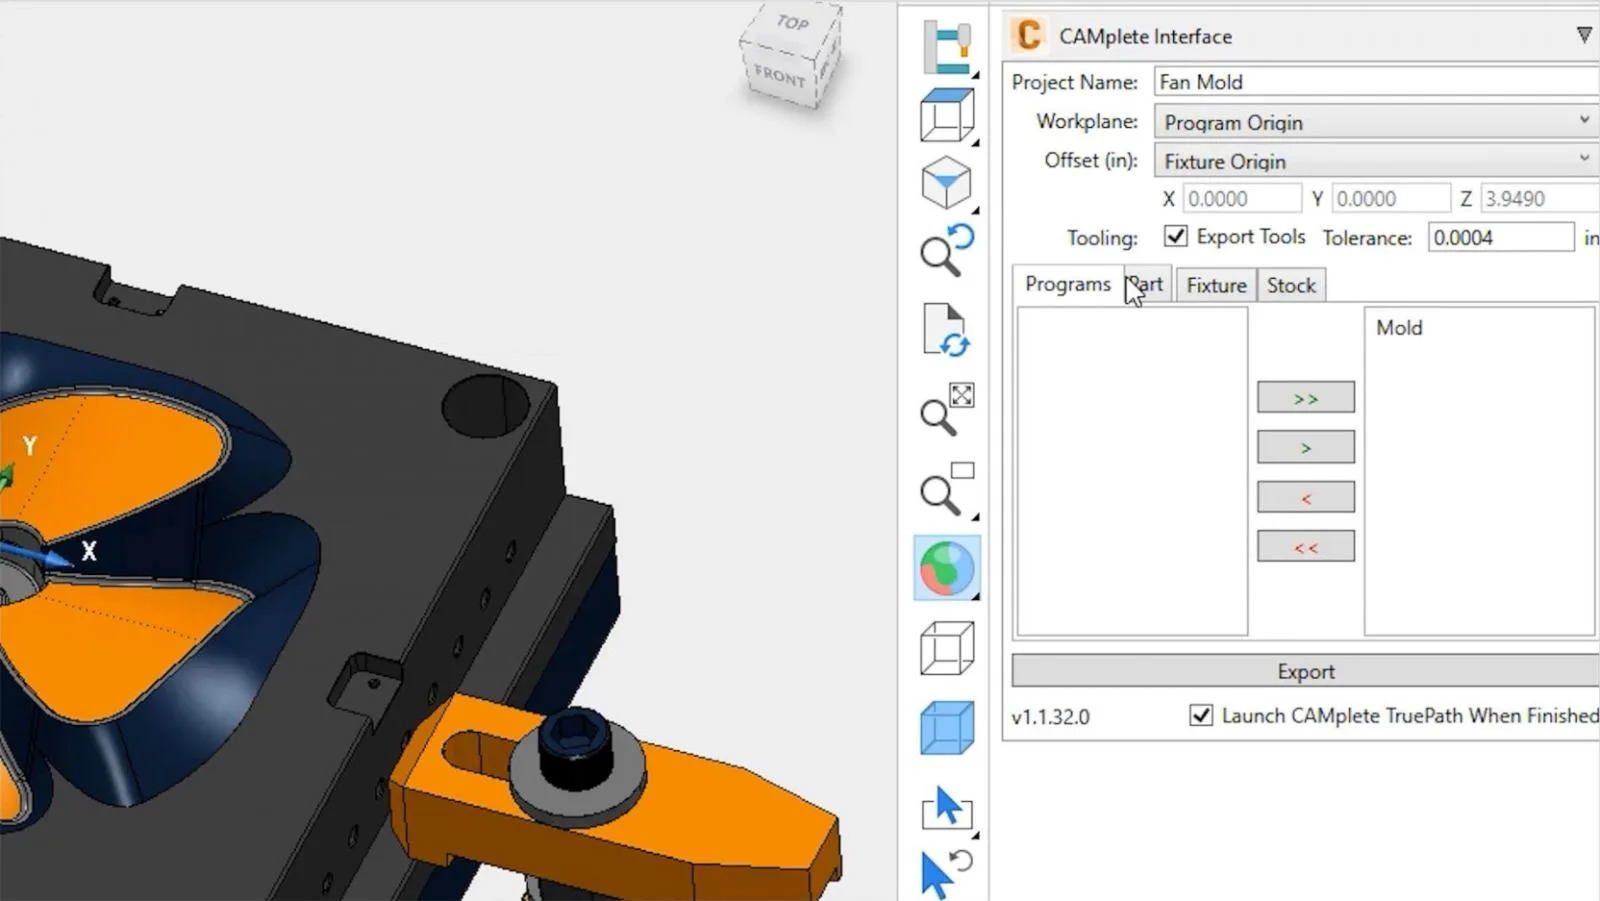Screen dimensions: 1600x901
Task: Toggle the Export Tools checkbox
Action: [1176, 237]
